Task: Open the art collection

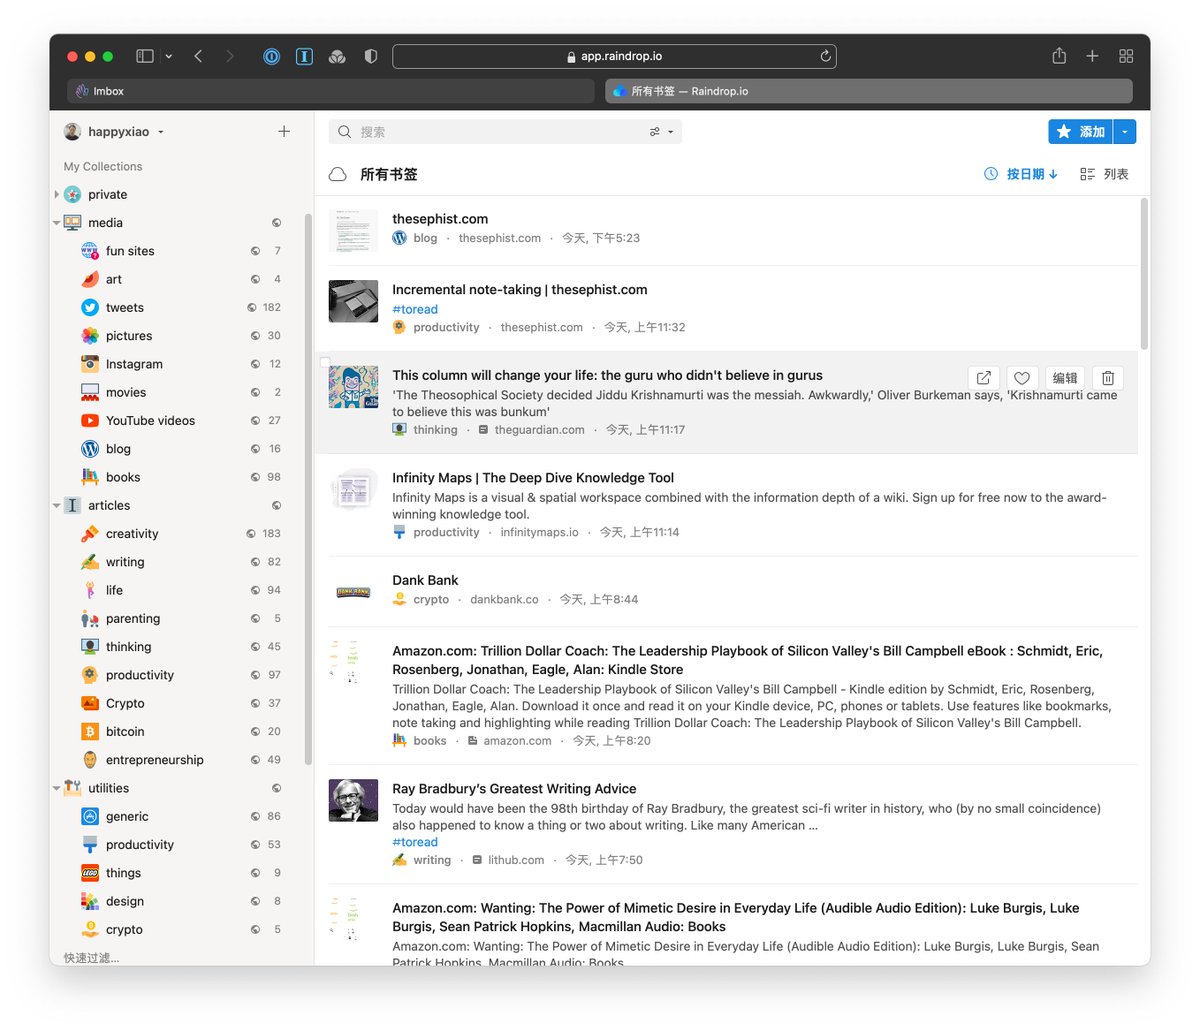Action: tap(182, 279)
